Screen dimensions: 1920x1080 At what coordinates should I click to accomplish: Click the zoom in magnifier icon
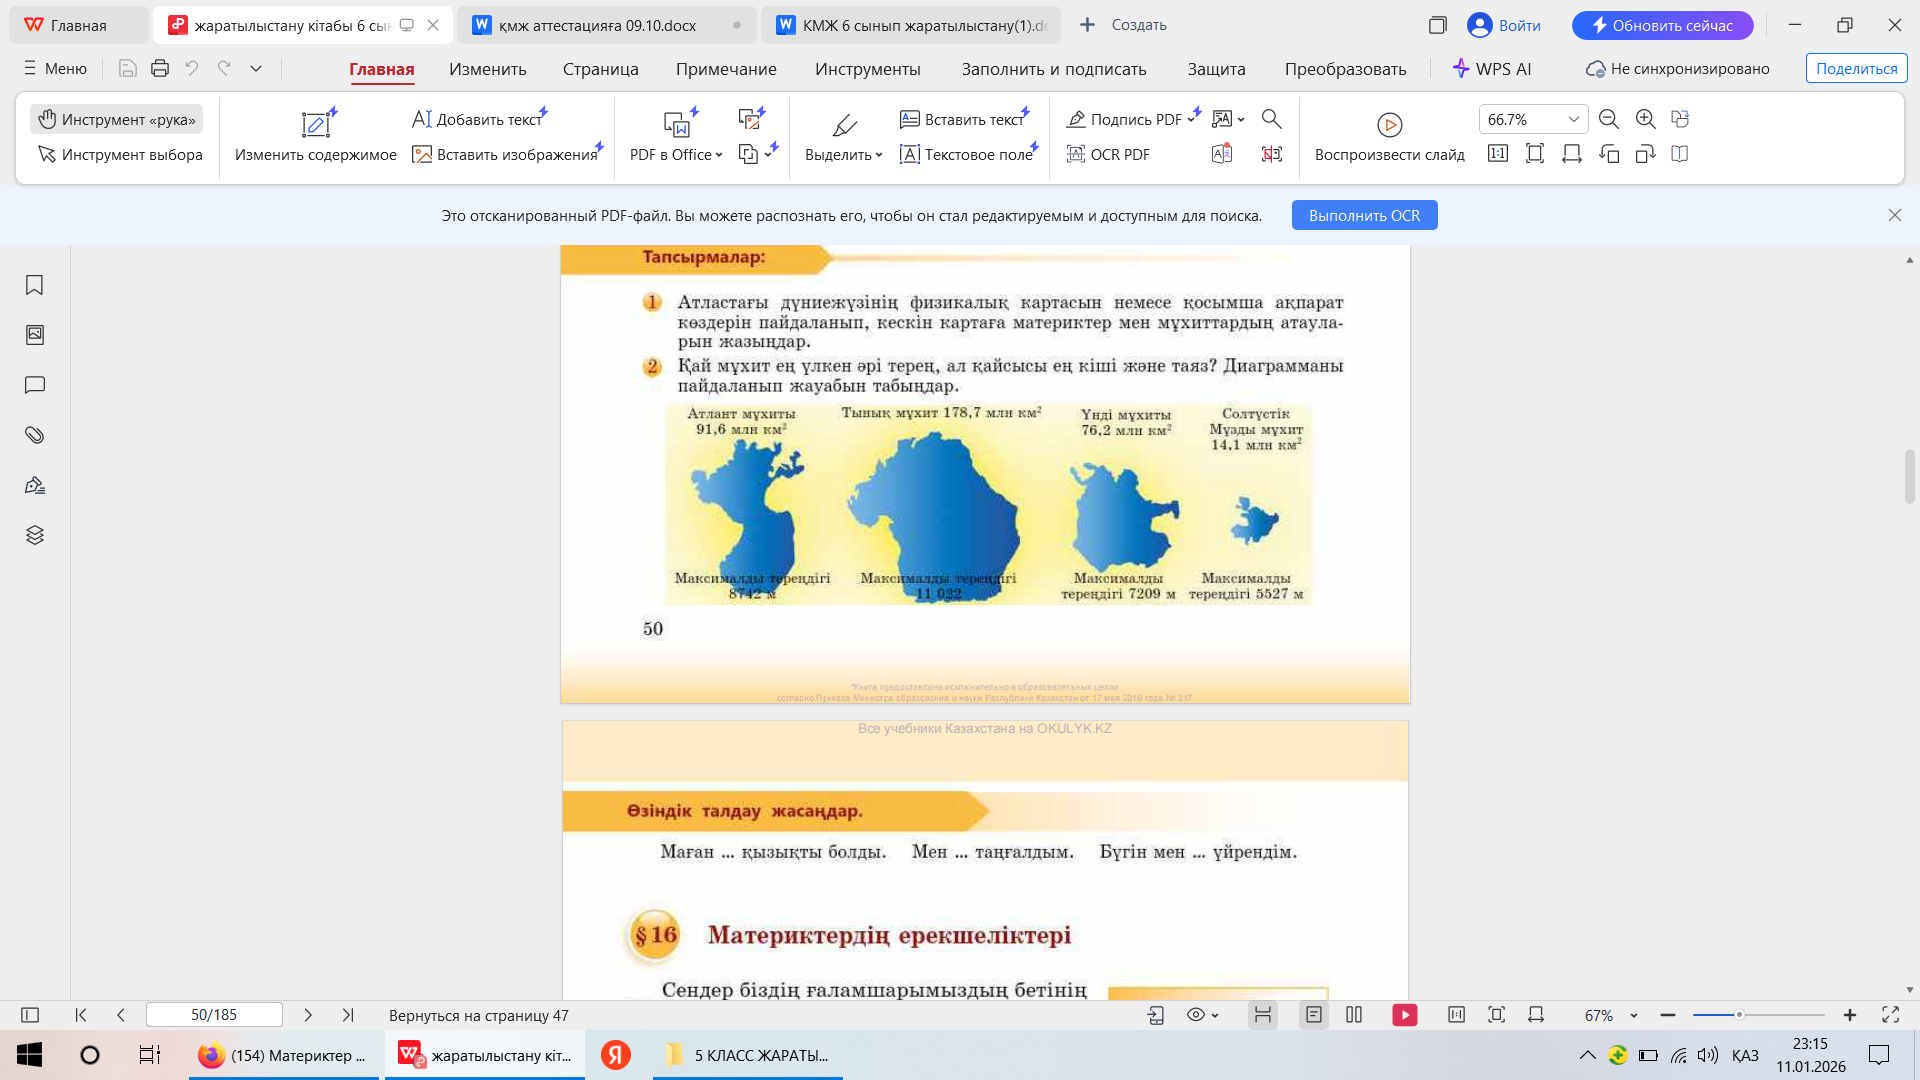click(1645, 119)
